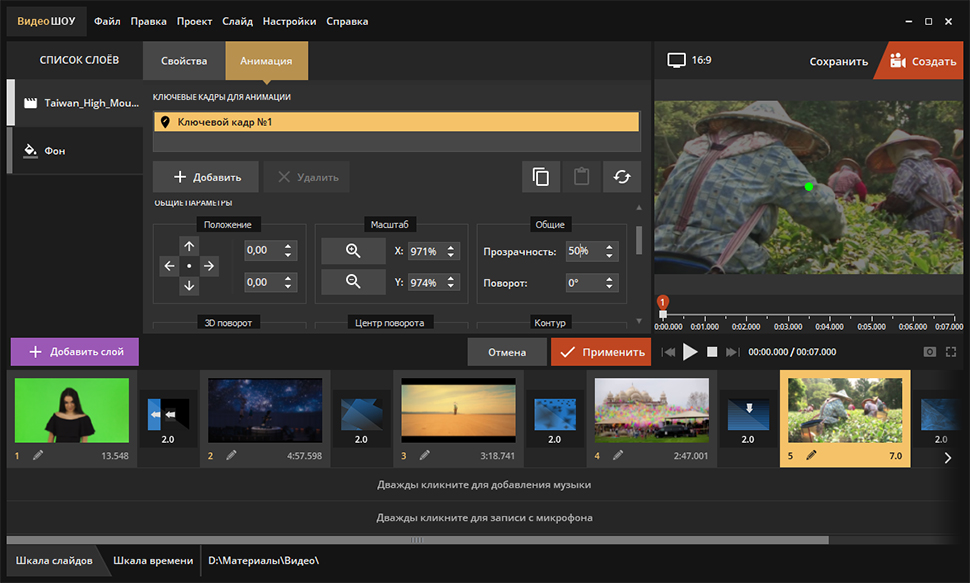Play the slide preview
This screenshot has height=583, width=970.
[690, 352]
